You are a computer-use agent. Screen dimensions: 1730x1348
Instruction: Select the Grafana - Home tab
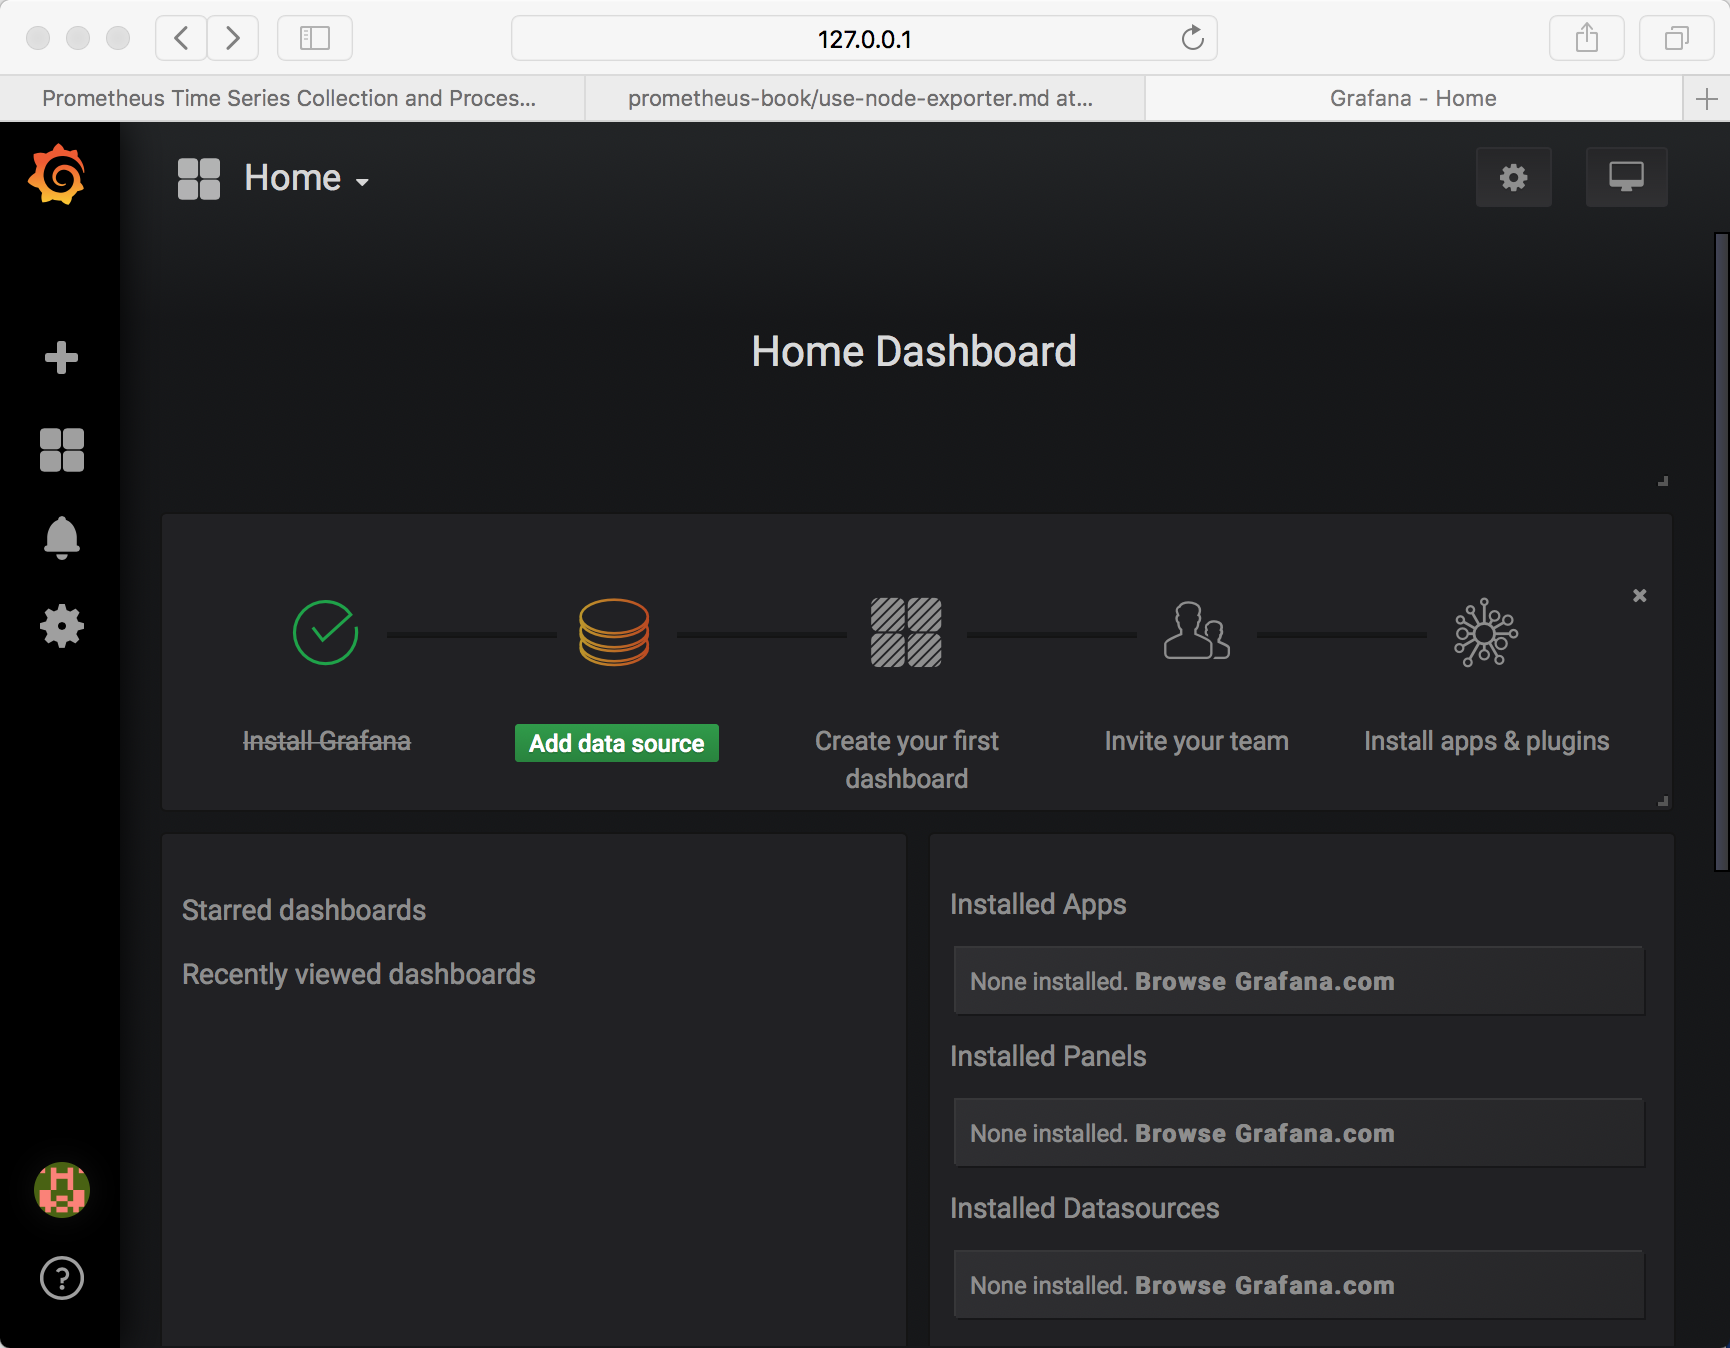point(1414,98)
